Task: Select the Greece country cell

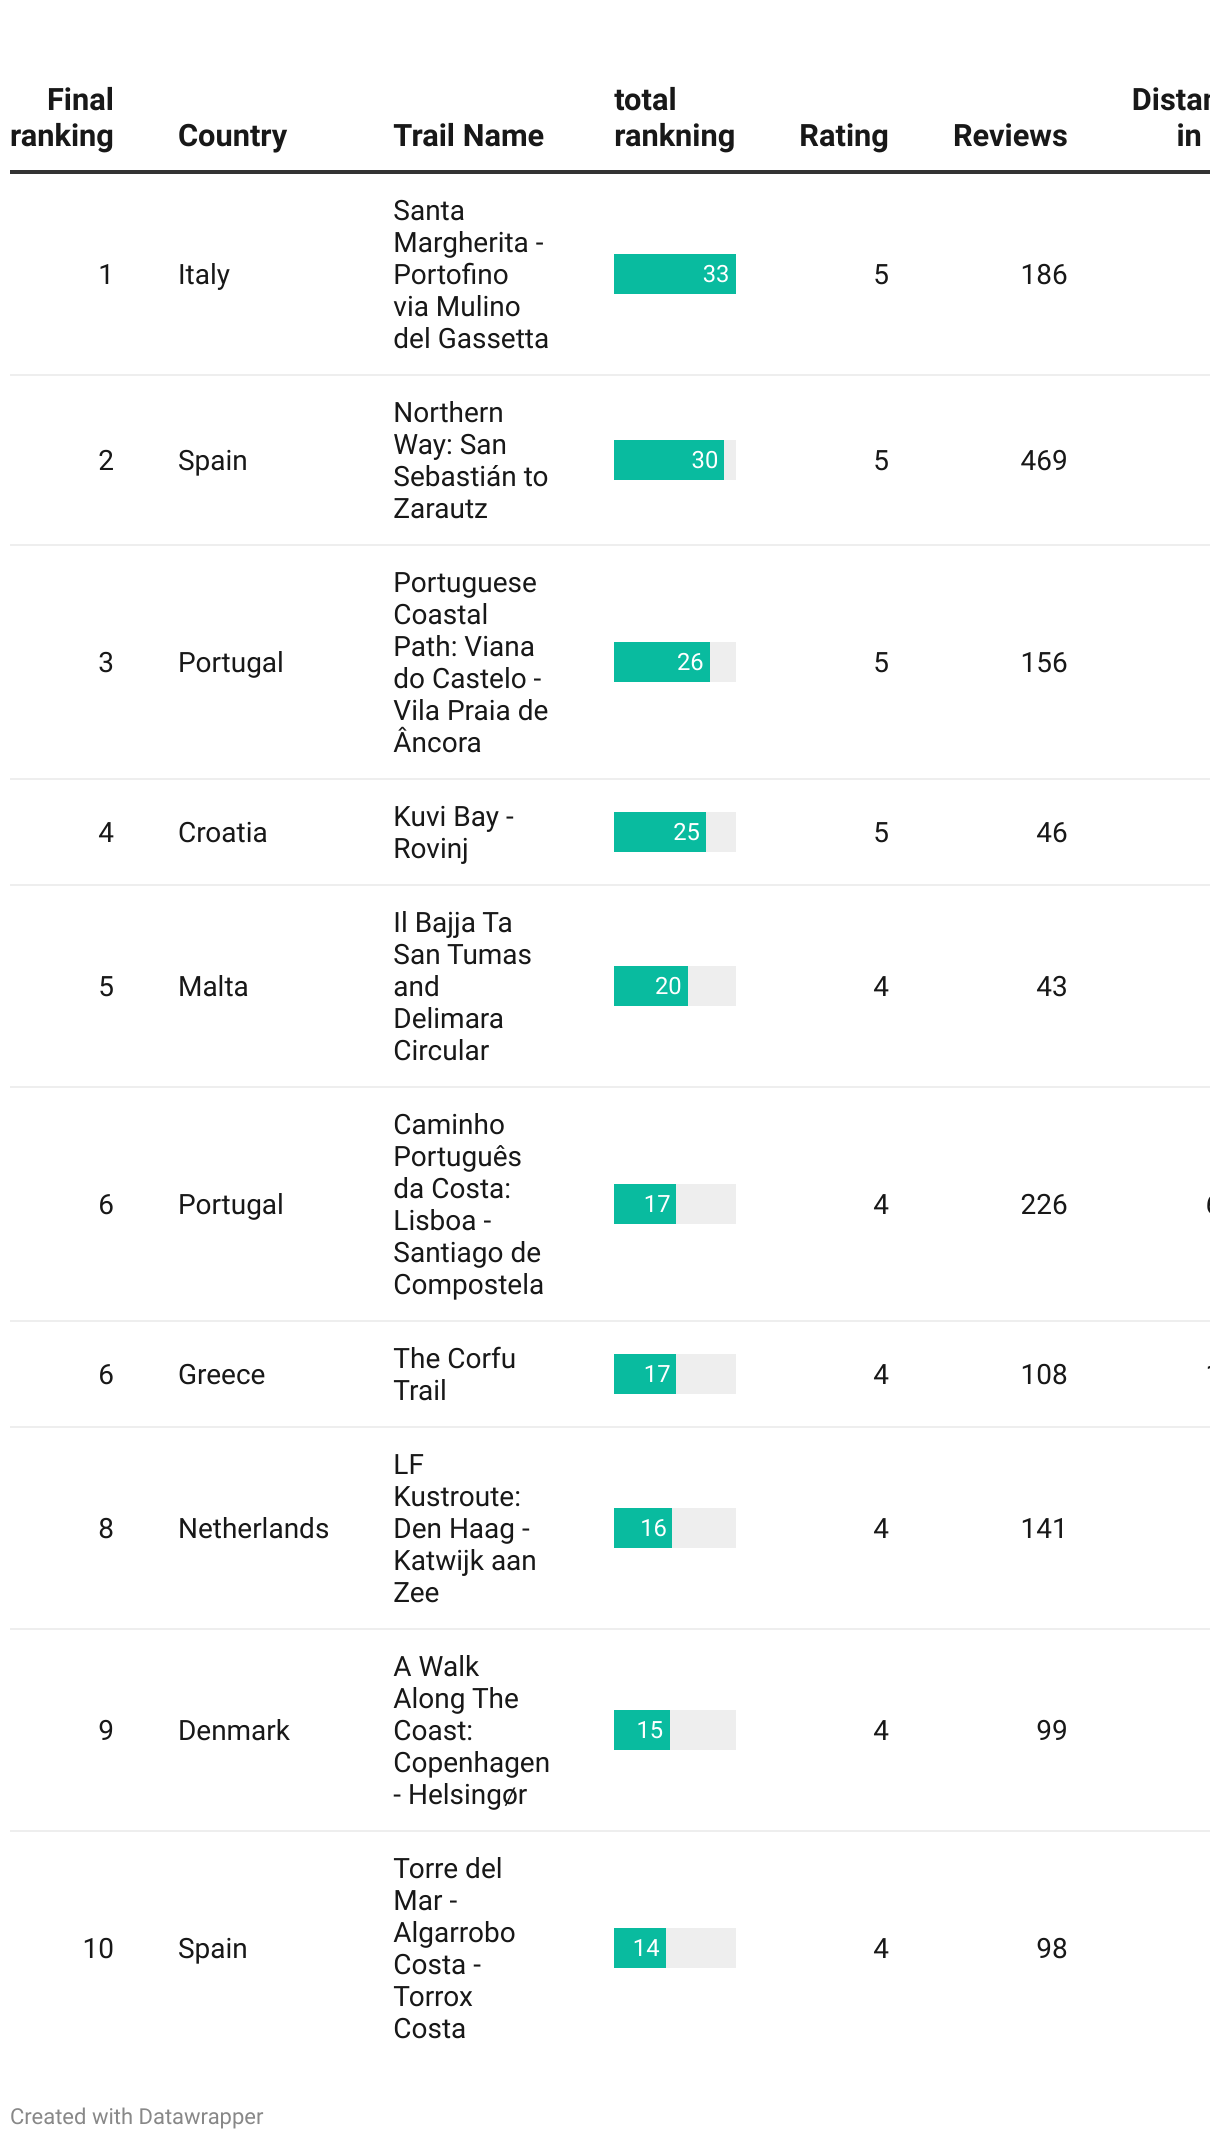Action: [221, 1374]
